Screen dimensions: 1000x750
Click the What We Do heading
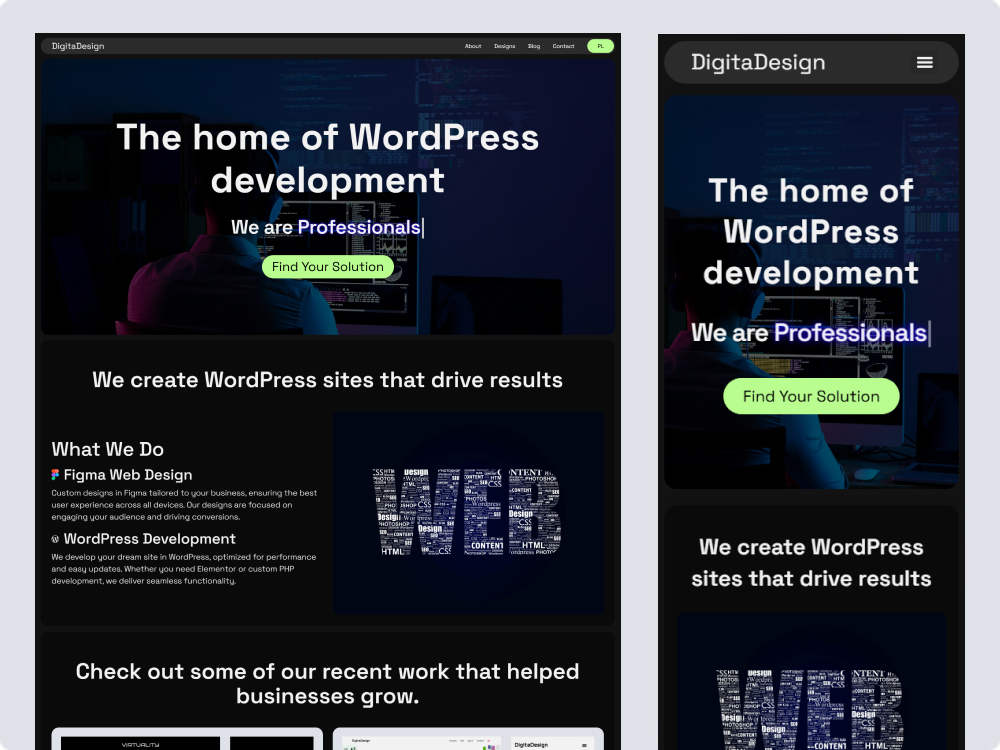coord(108,449)
